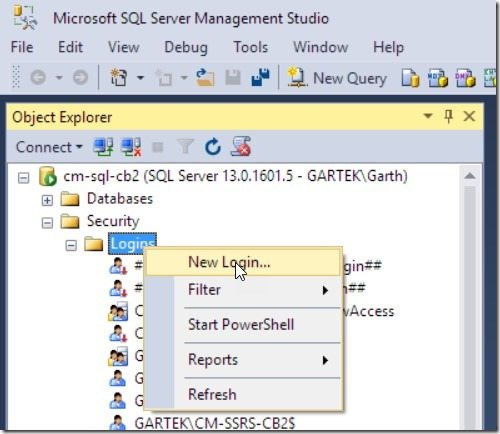Click the Save All icon
The height and width of the screenshot is (434, 500).
coord(260,78)
